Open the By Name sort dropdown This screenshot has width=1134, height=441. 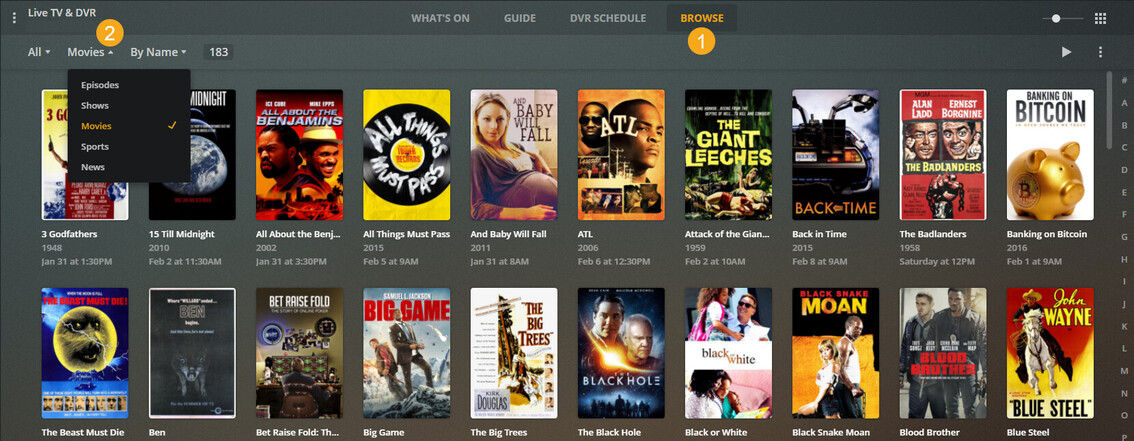tap(158, 52)
